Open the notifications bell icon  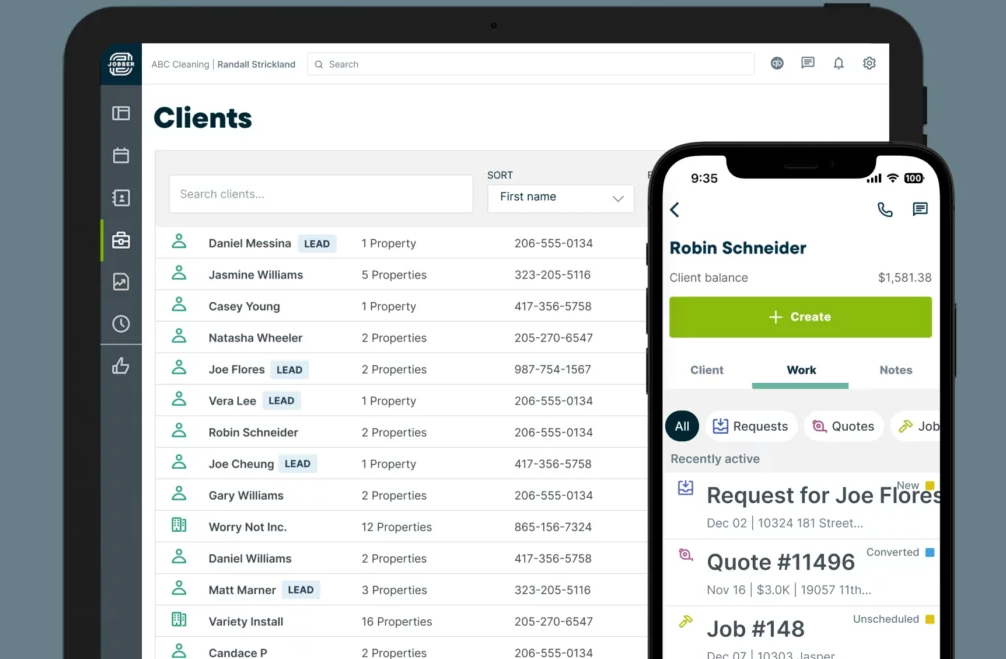tap(838, 63)
